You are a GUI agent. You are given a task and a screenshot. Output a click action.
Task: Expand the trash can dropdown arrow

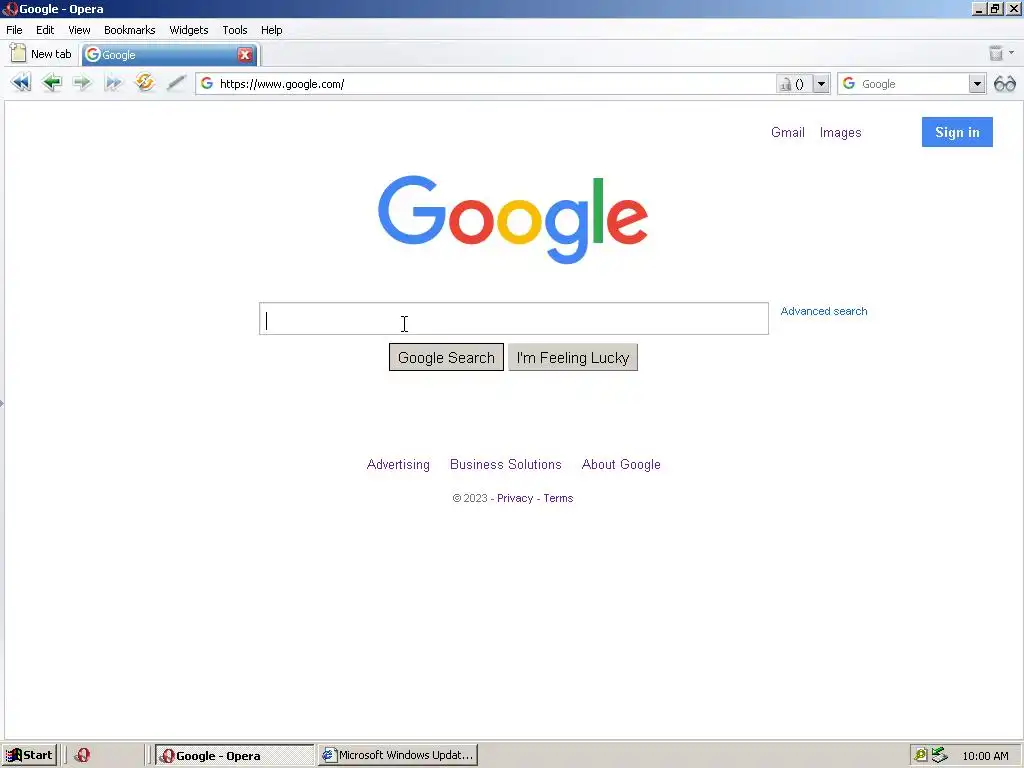tap(1012, 53)
